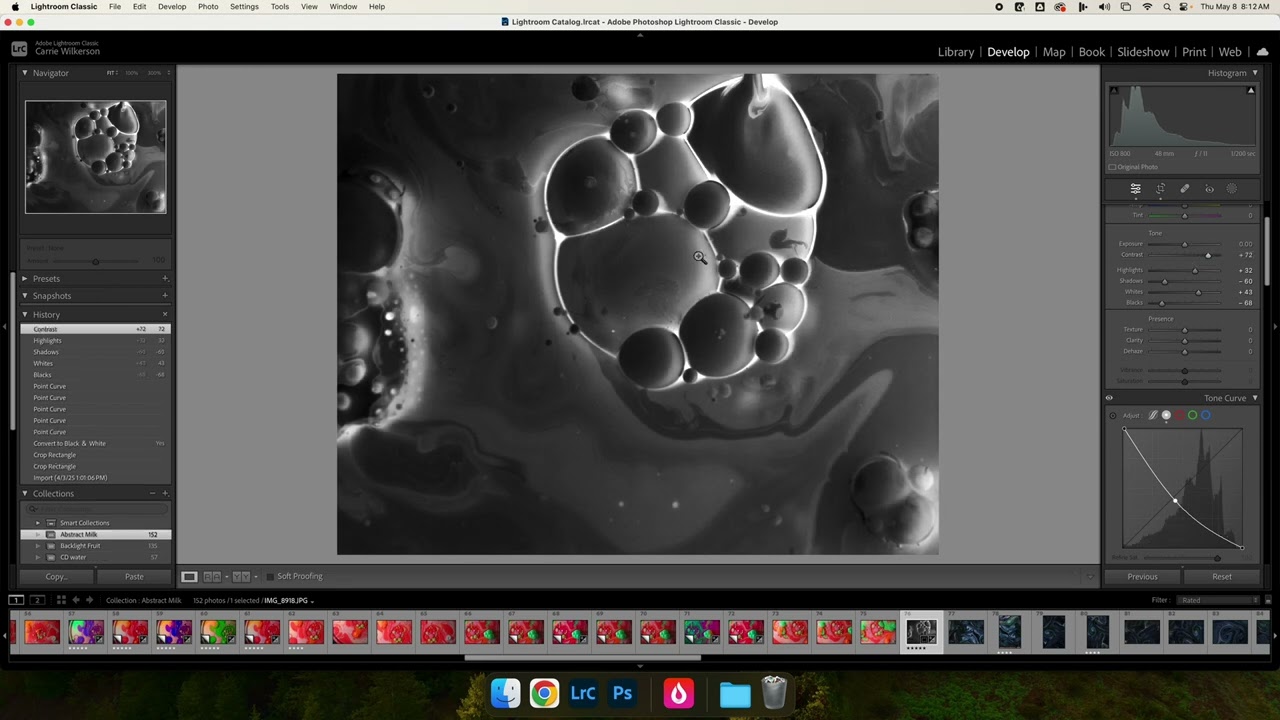The height and width of the screenshot is (720, 1280).
Task: Enable the Soft Proofing checkbox
Action: point(269,576)
